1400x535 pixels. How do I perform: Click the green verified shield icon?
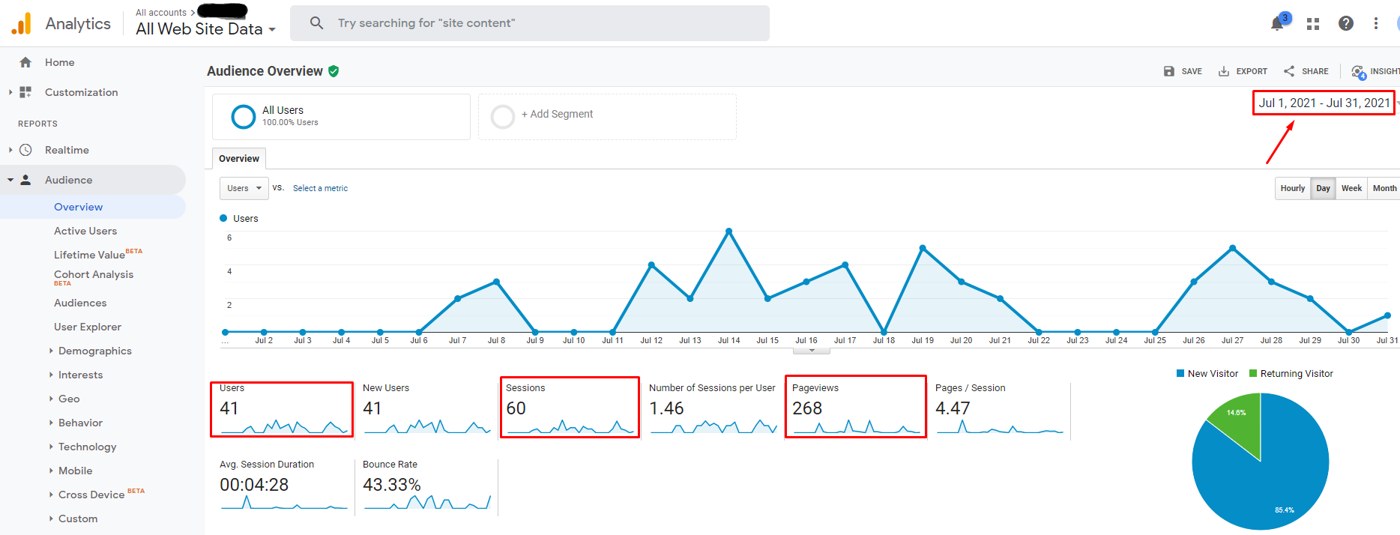(334, 71)
